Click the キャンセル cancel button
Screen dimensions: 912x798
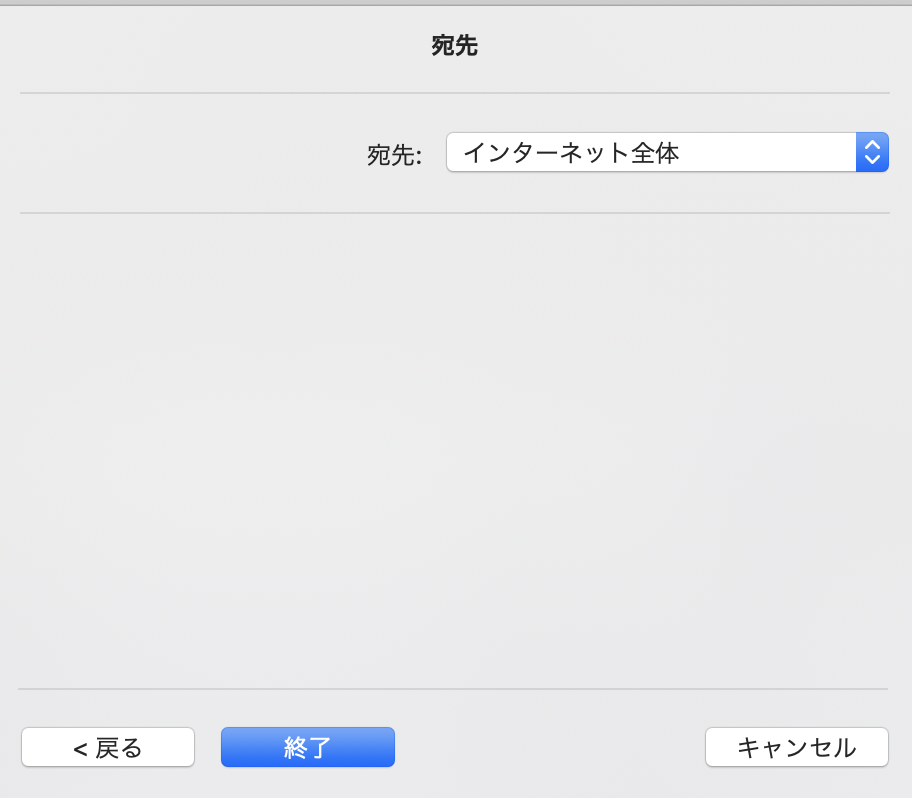tap(797, 747)
